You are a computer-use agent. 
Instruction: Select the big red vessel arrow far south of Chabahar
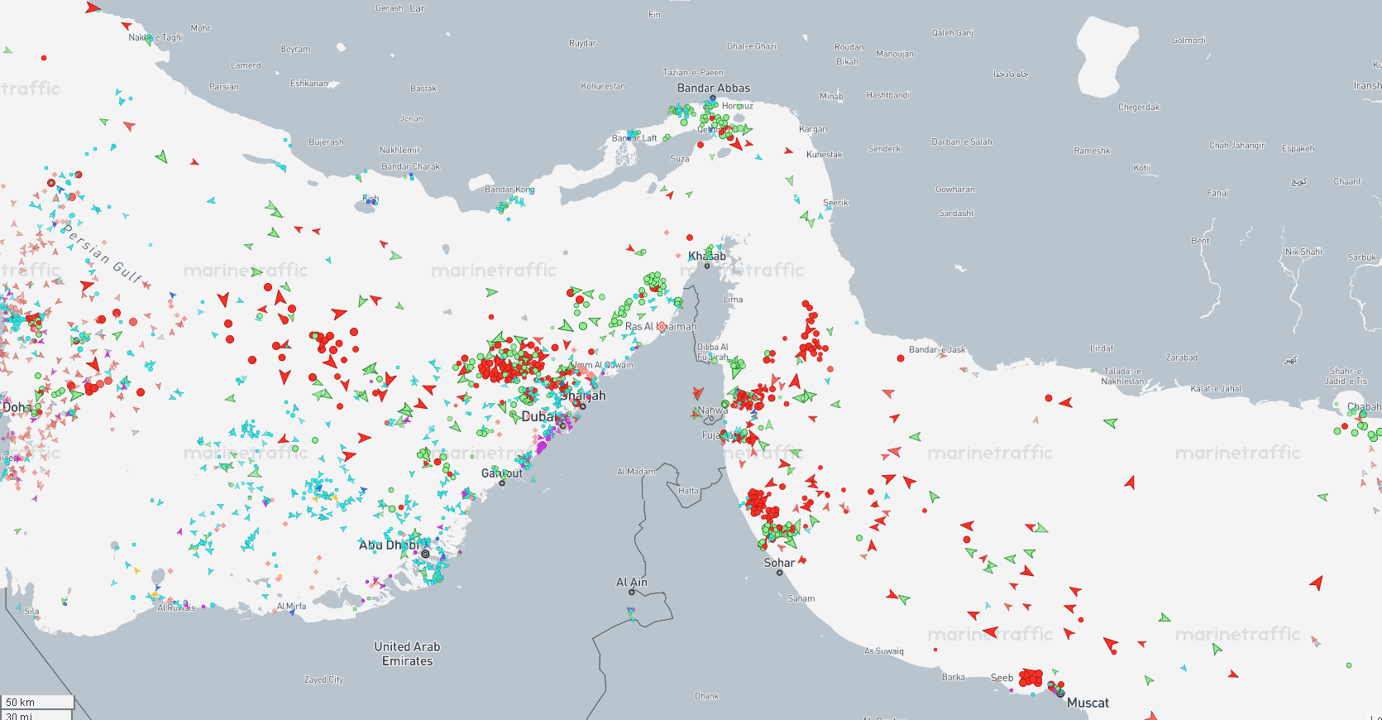point(1317,583)
